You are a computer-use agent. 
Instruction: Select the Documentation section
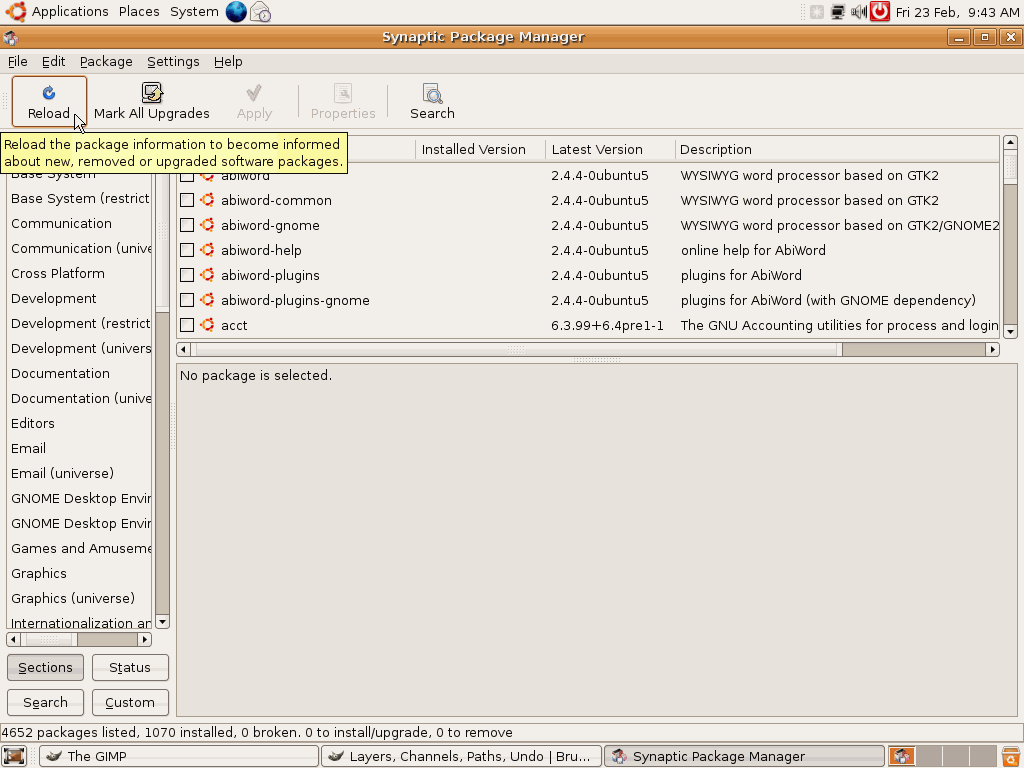60,374
